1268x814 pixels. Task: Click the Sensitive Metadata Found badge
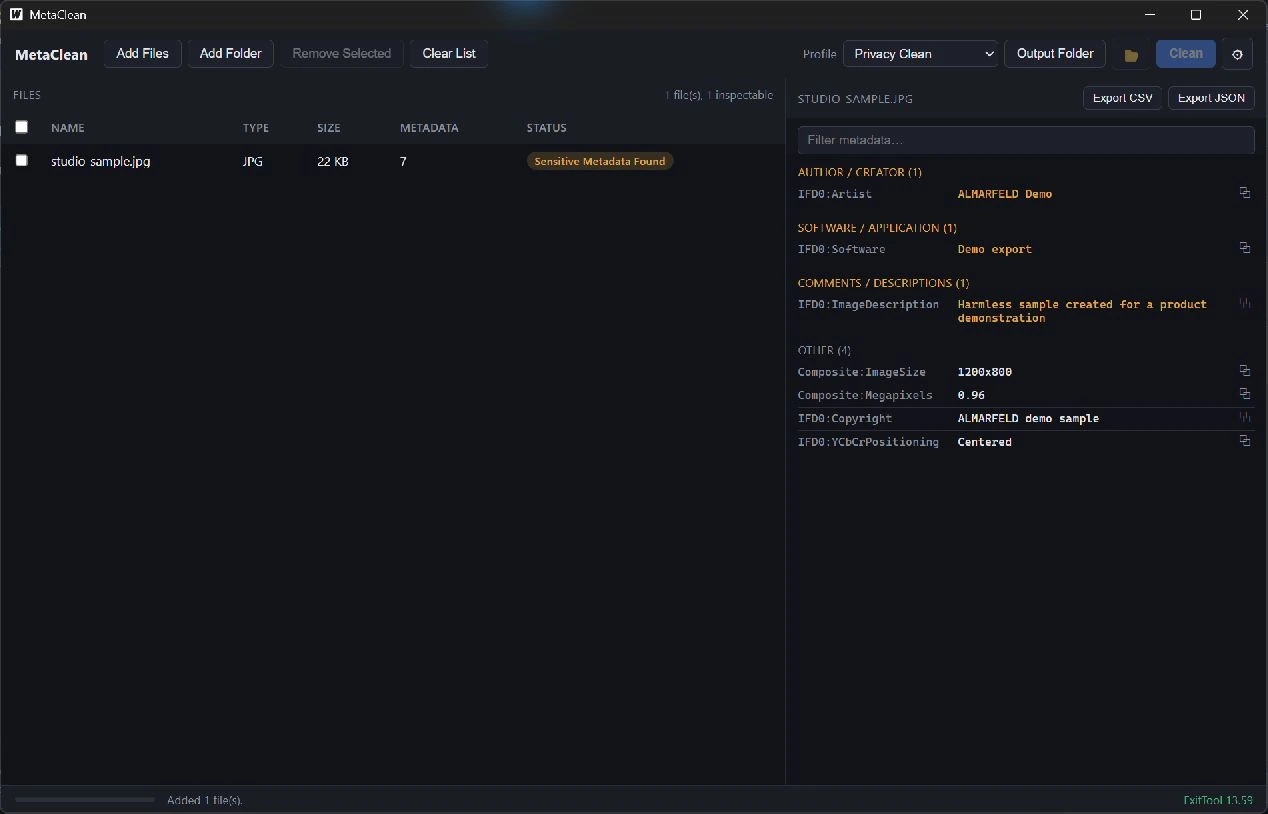[x=600, y=161]
